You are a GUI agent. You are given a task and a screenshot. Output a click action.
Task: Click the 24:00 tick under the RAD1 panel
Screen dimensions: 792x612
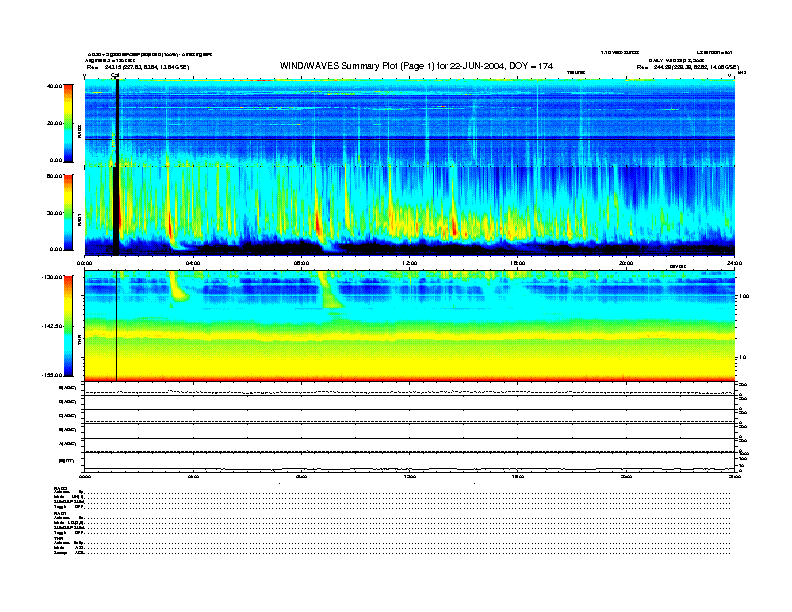734,264
